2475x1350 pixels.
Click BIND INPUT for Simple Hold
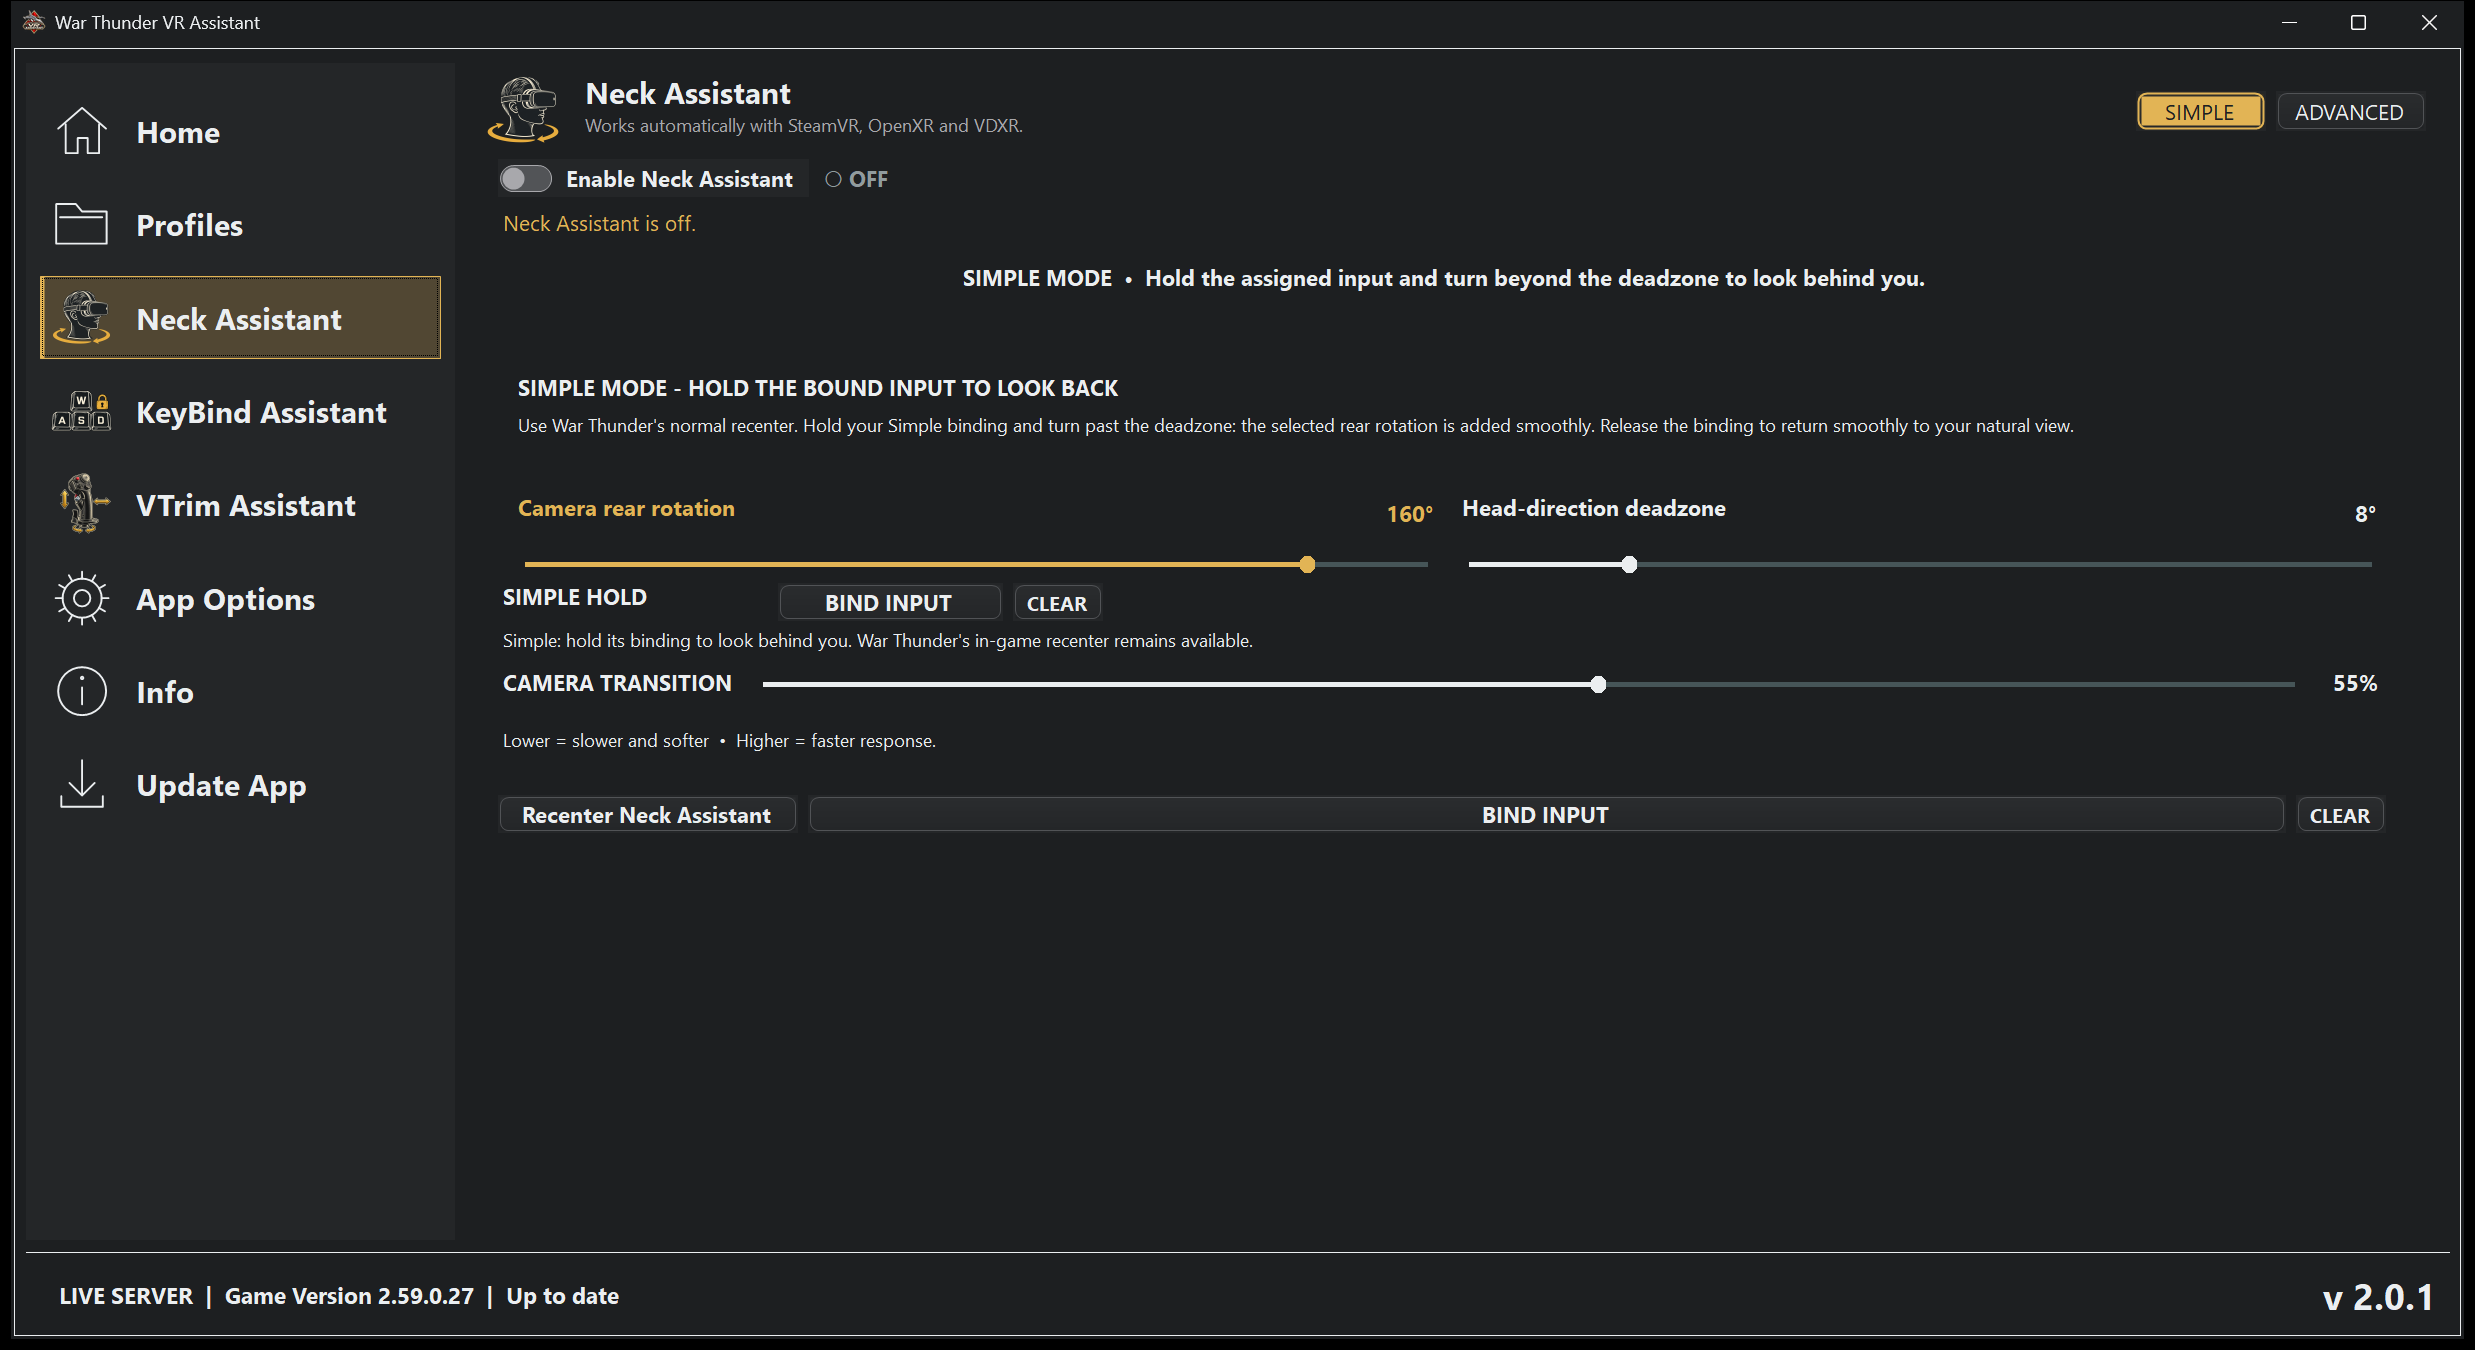(x=889, y=603)
